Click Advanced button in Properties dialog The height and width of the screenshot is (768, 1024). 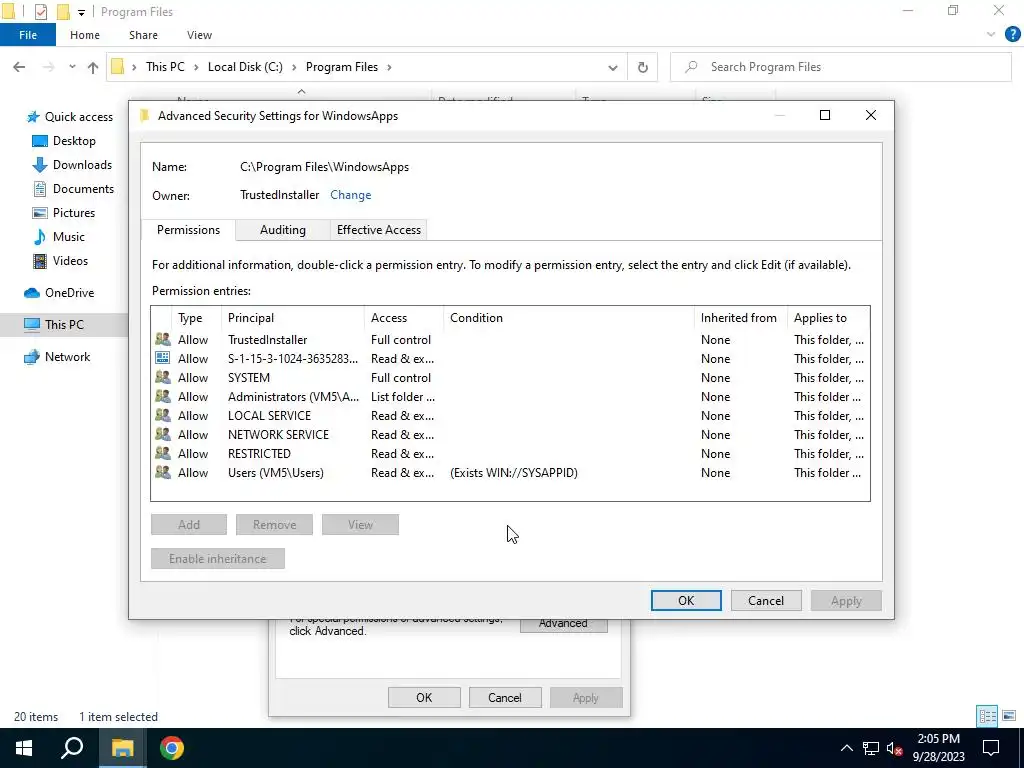564,626
